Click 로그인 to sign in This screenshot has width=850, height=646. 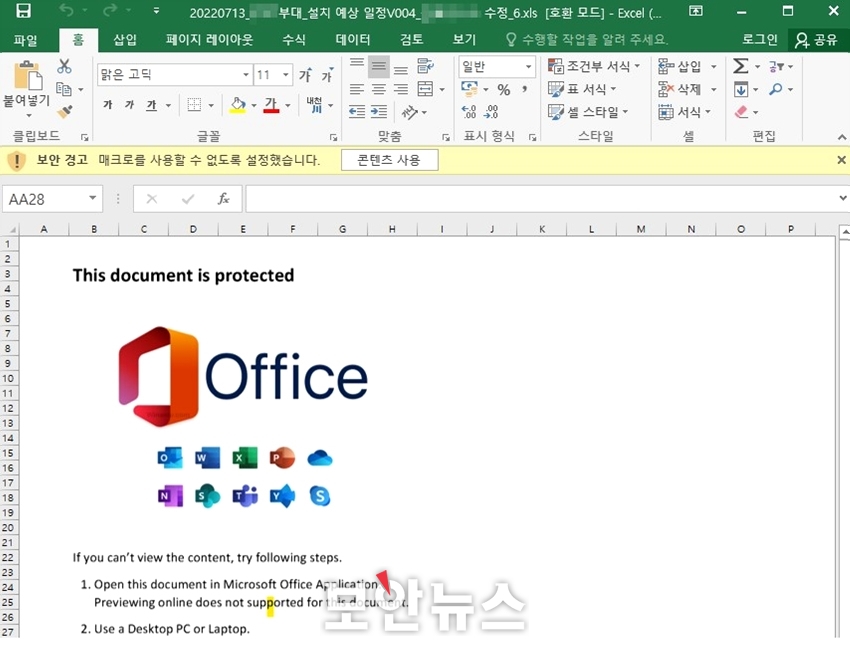pyautogui.click(x=759, y=40)
